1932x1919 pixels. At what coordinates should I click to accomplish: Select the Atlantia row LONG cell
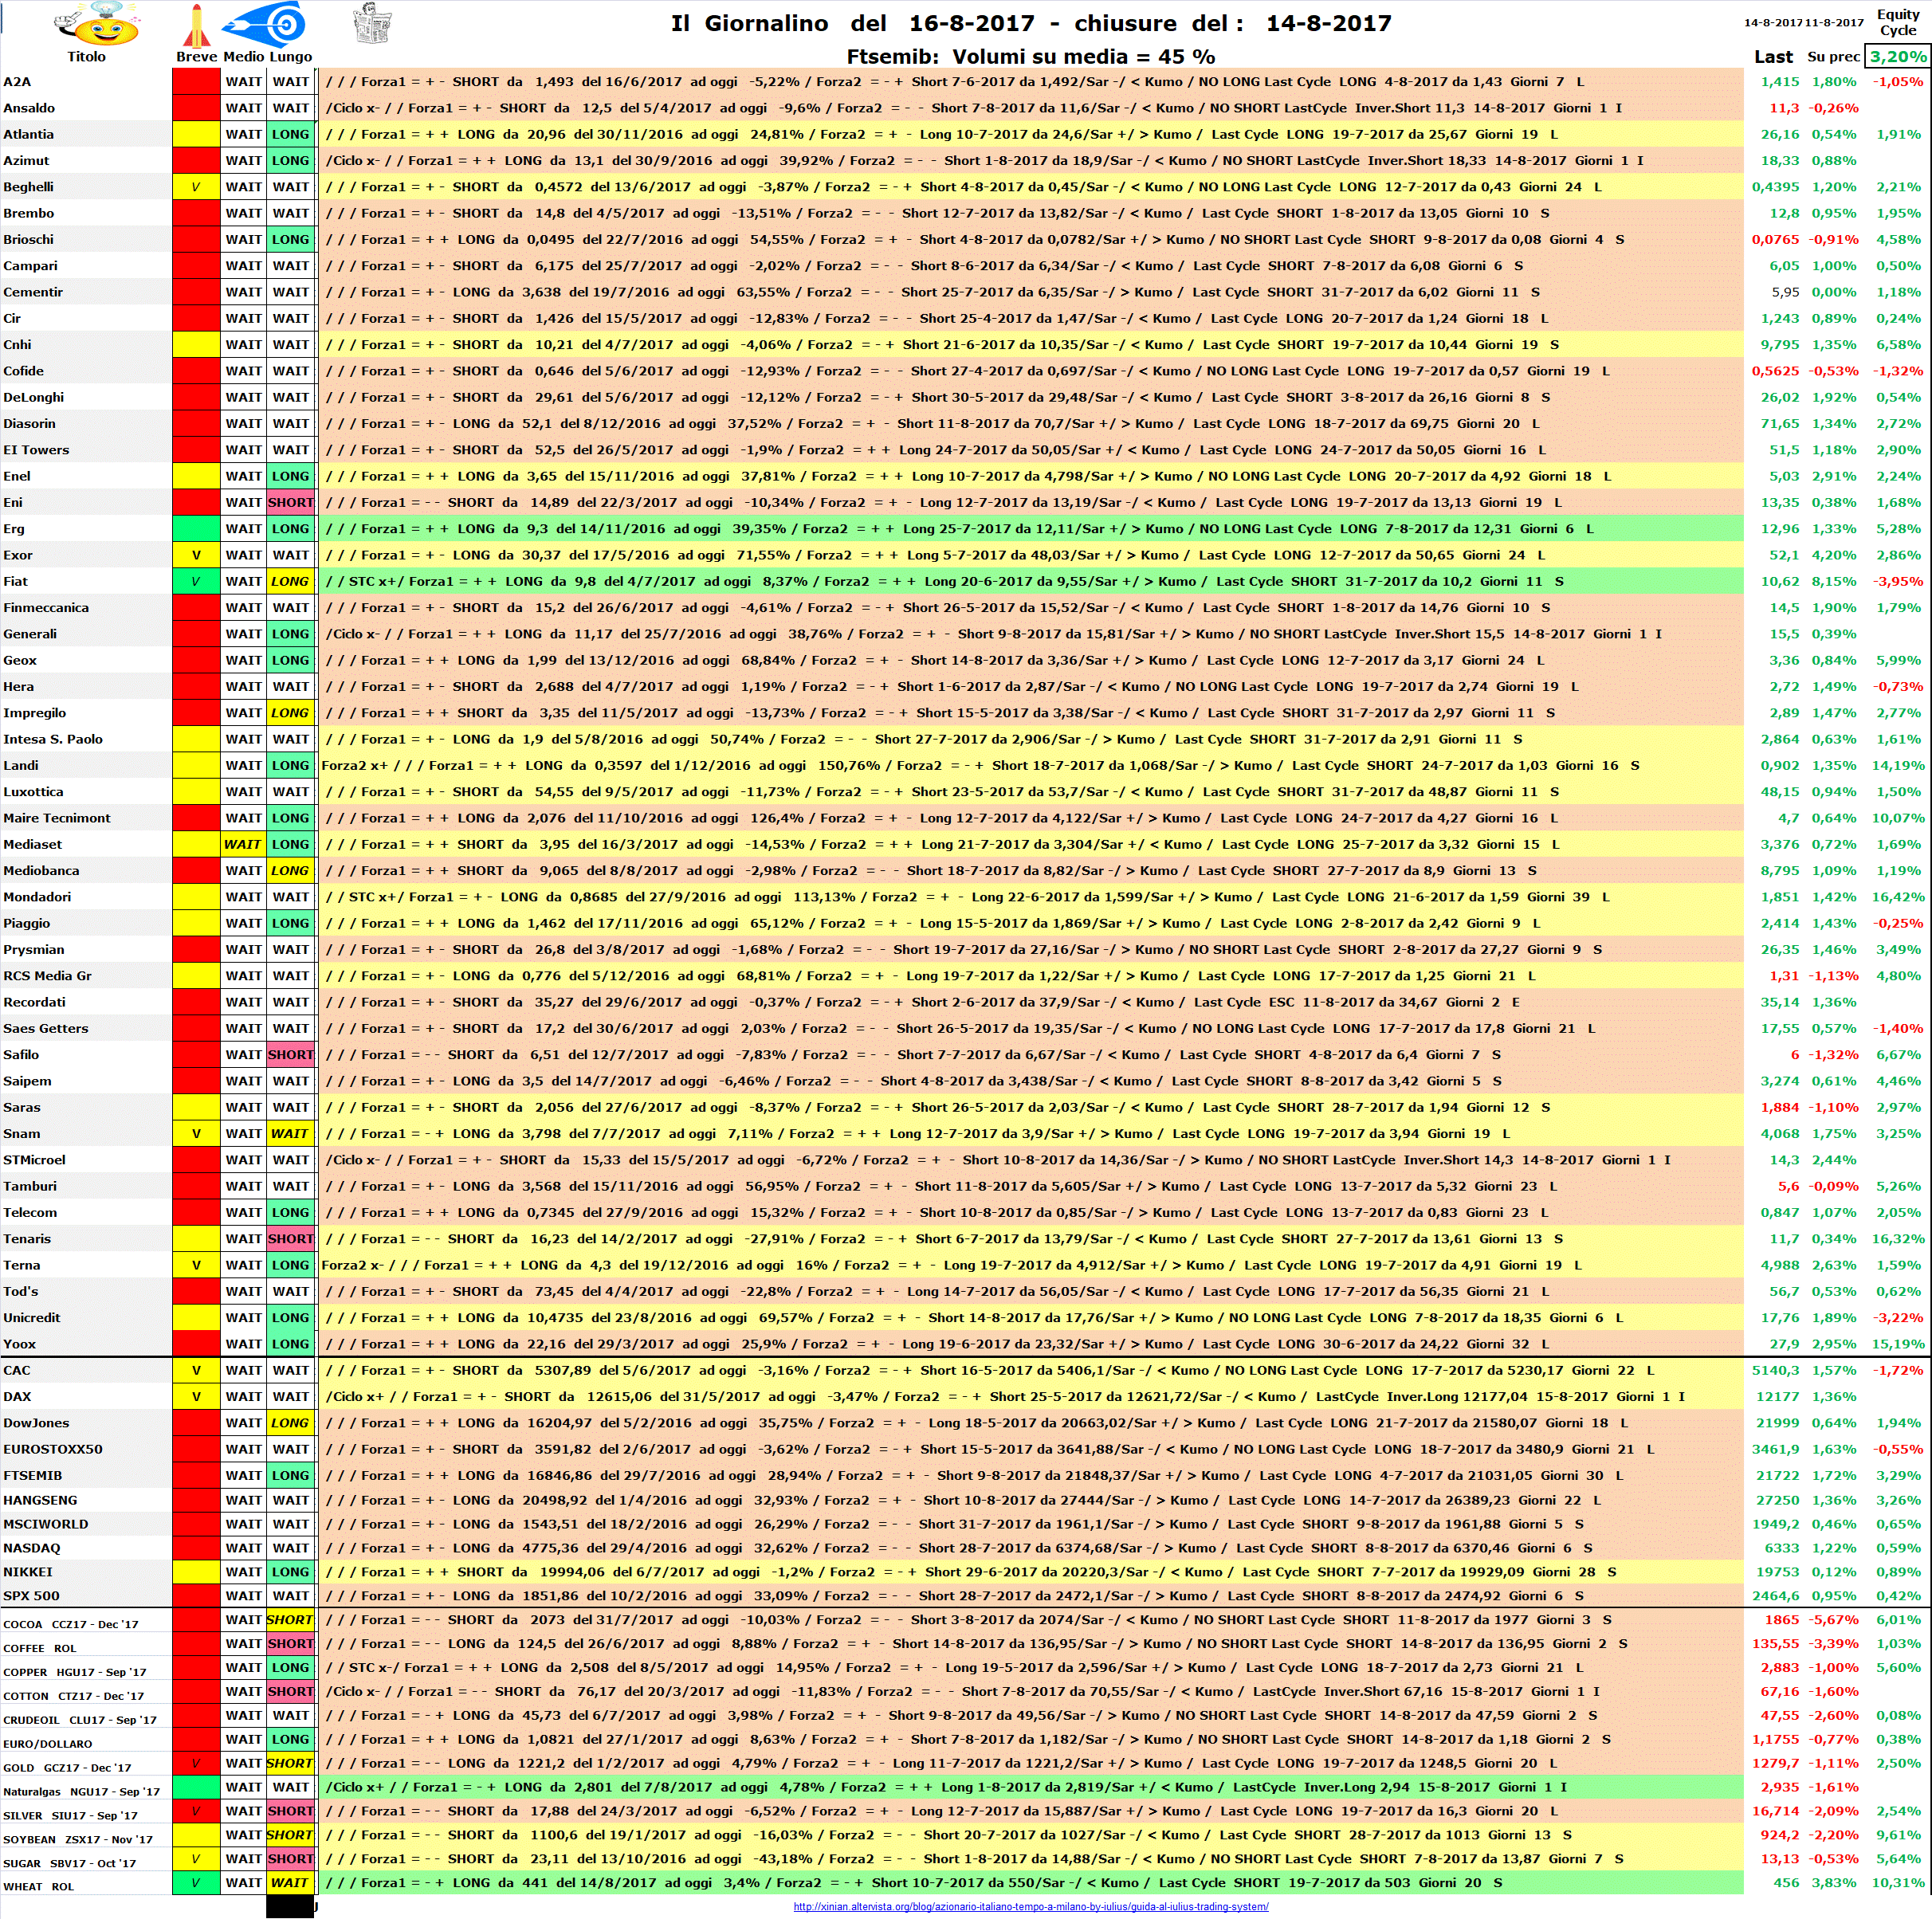[x=291, y=134]
